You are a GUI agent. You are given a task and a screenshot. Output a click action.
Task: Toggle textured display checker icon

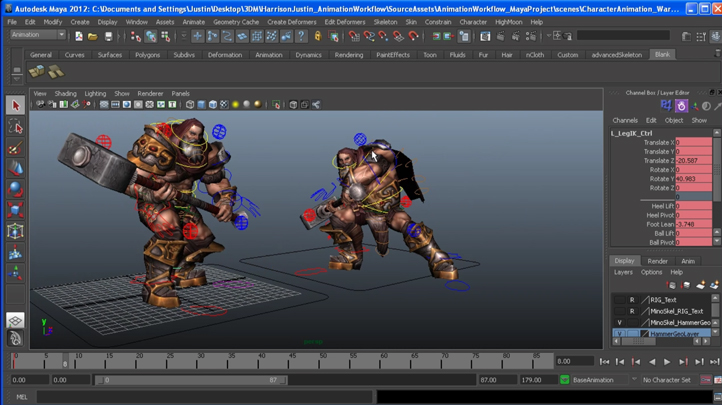224,104
